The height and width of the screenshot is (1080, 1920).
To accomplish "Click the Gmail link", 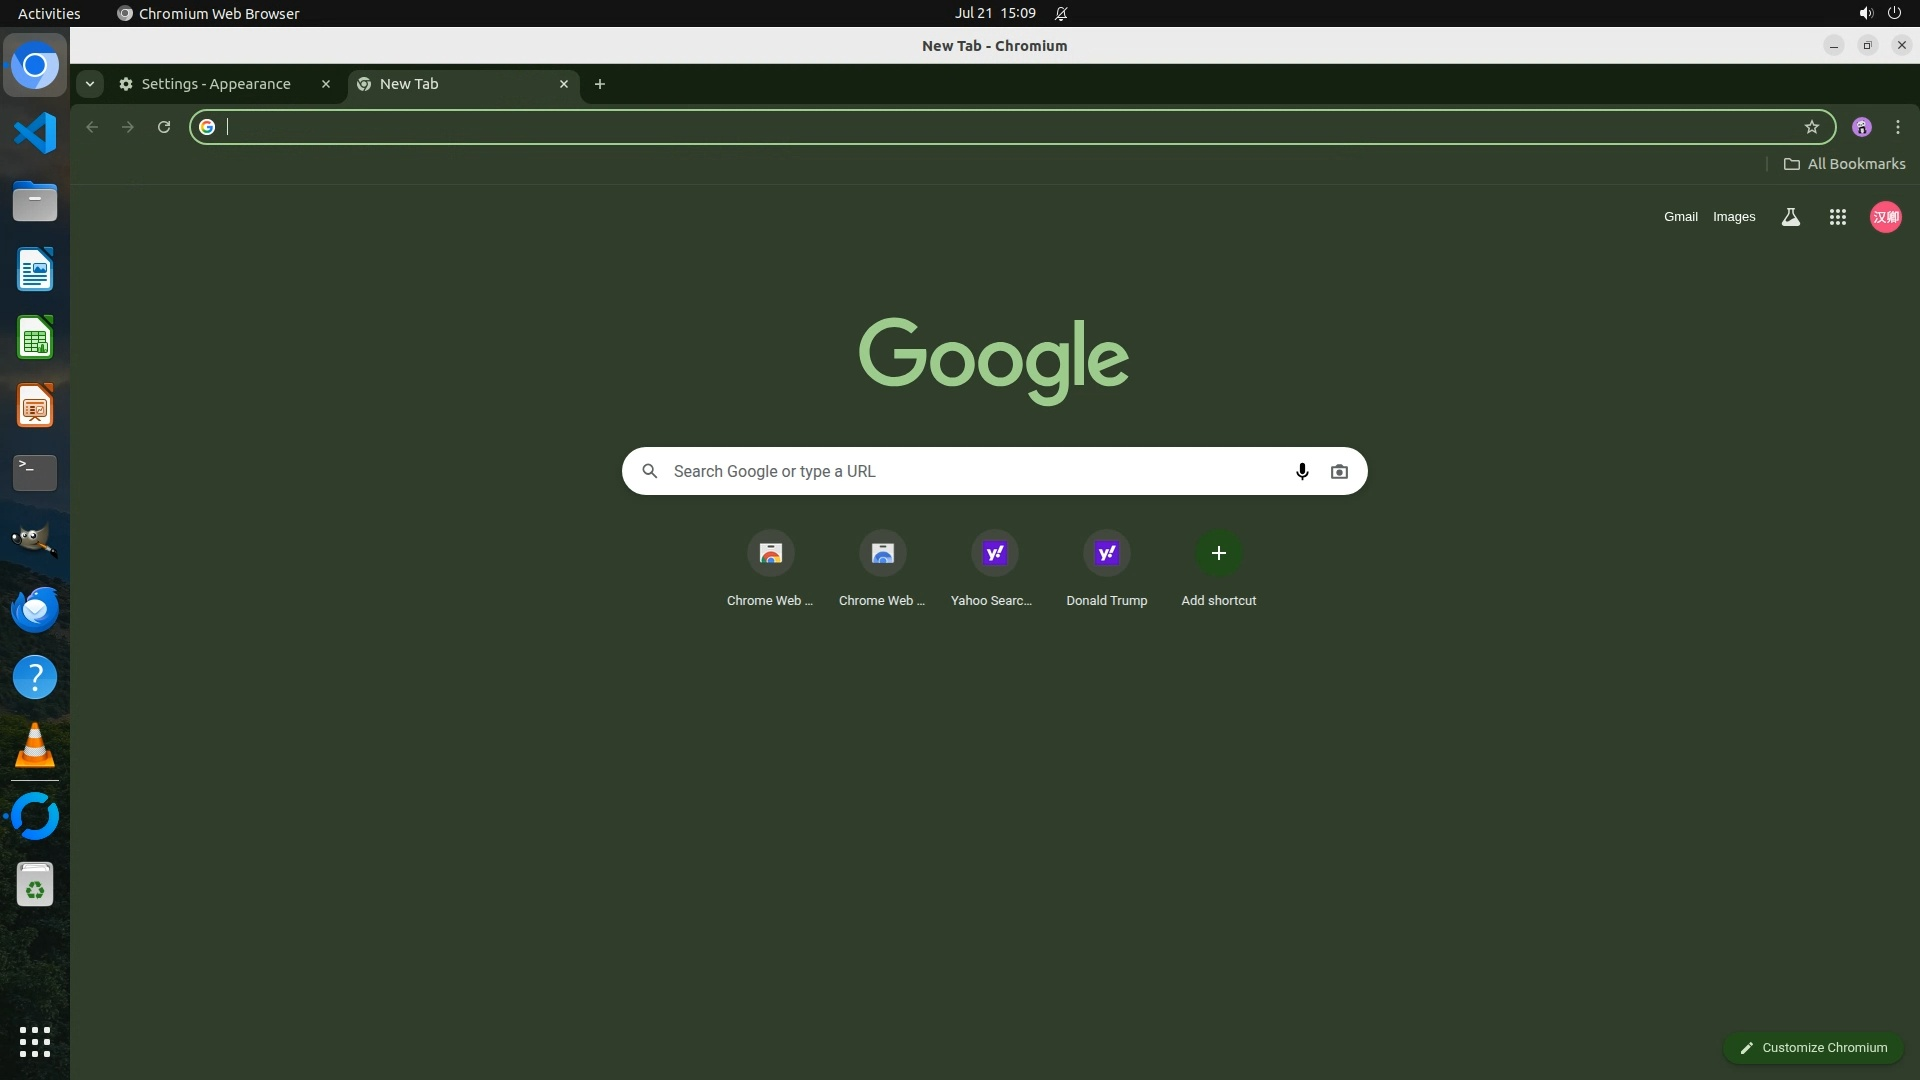I will 1680,217.
